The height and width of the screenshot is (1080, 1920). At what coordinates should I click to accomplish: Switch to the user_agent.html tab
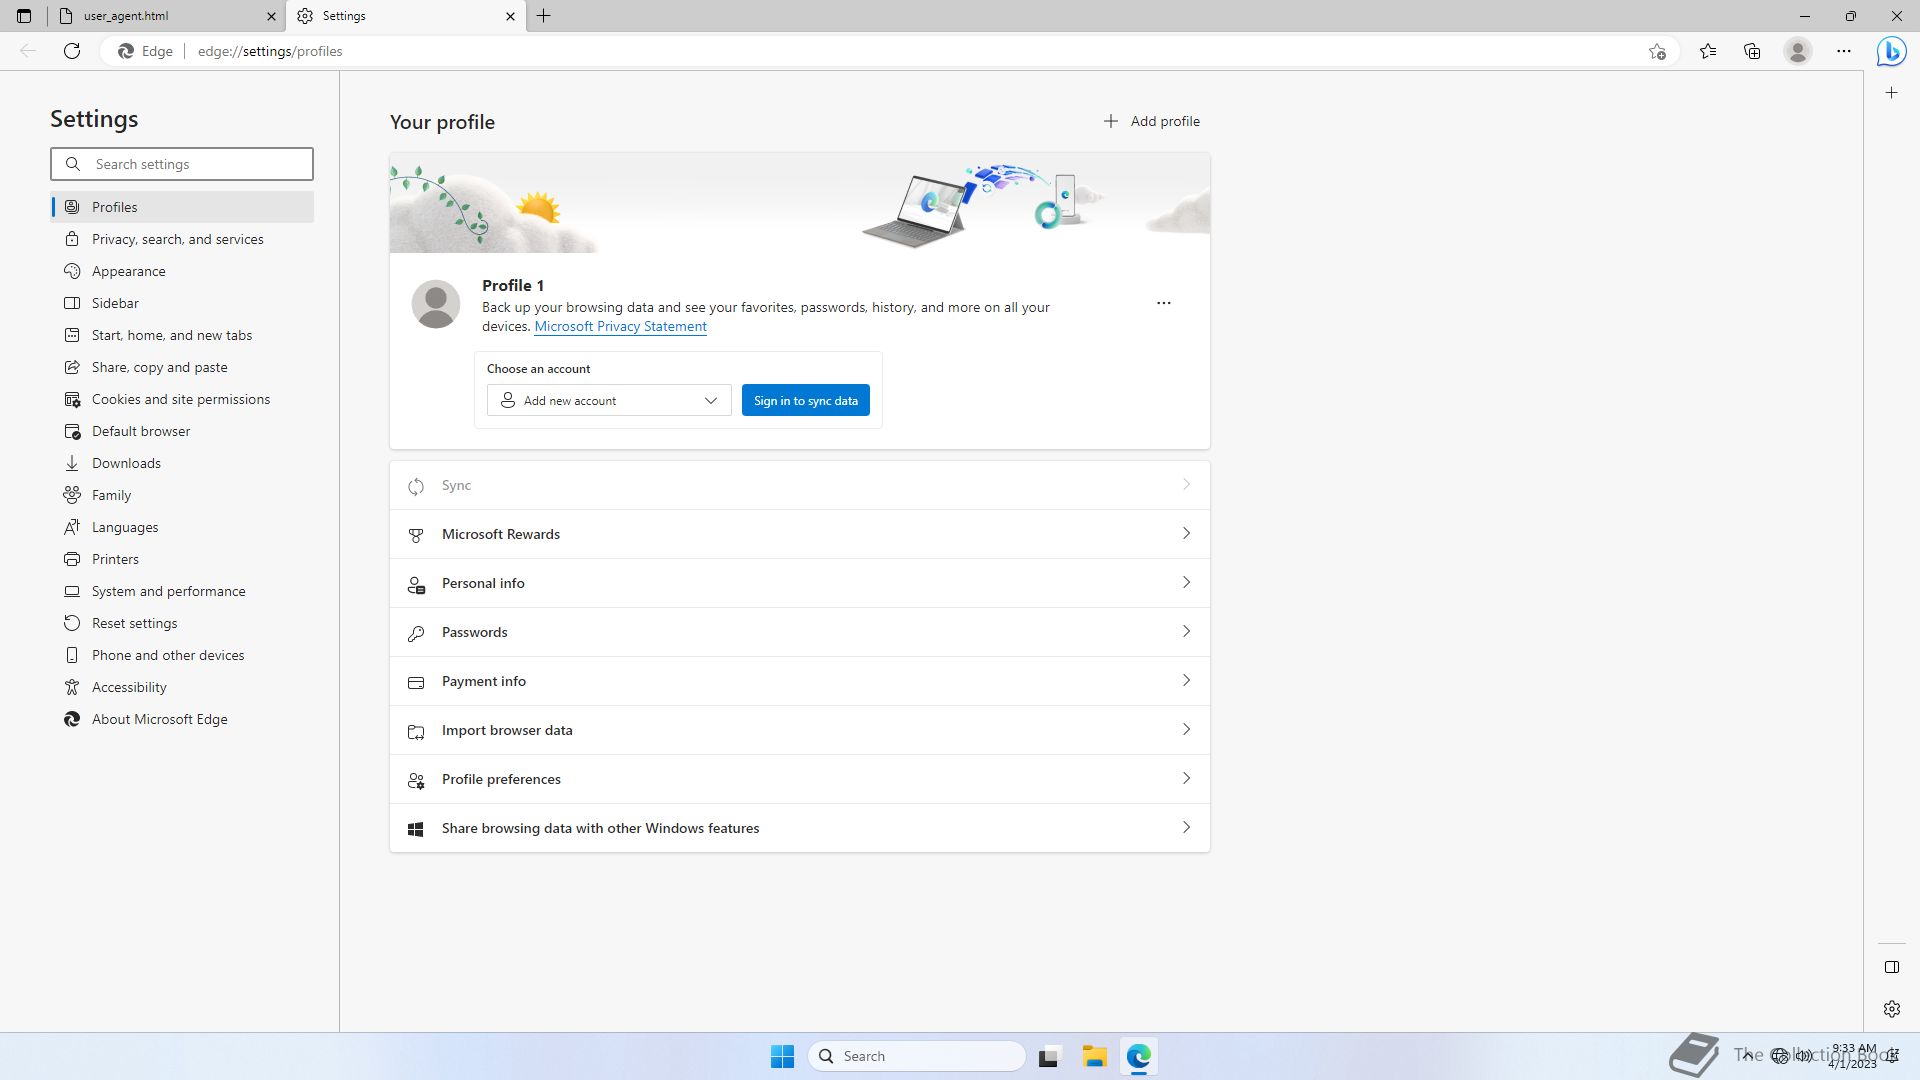166,16
